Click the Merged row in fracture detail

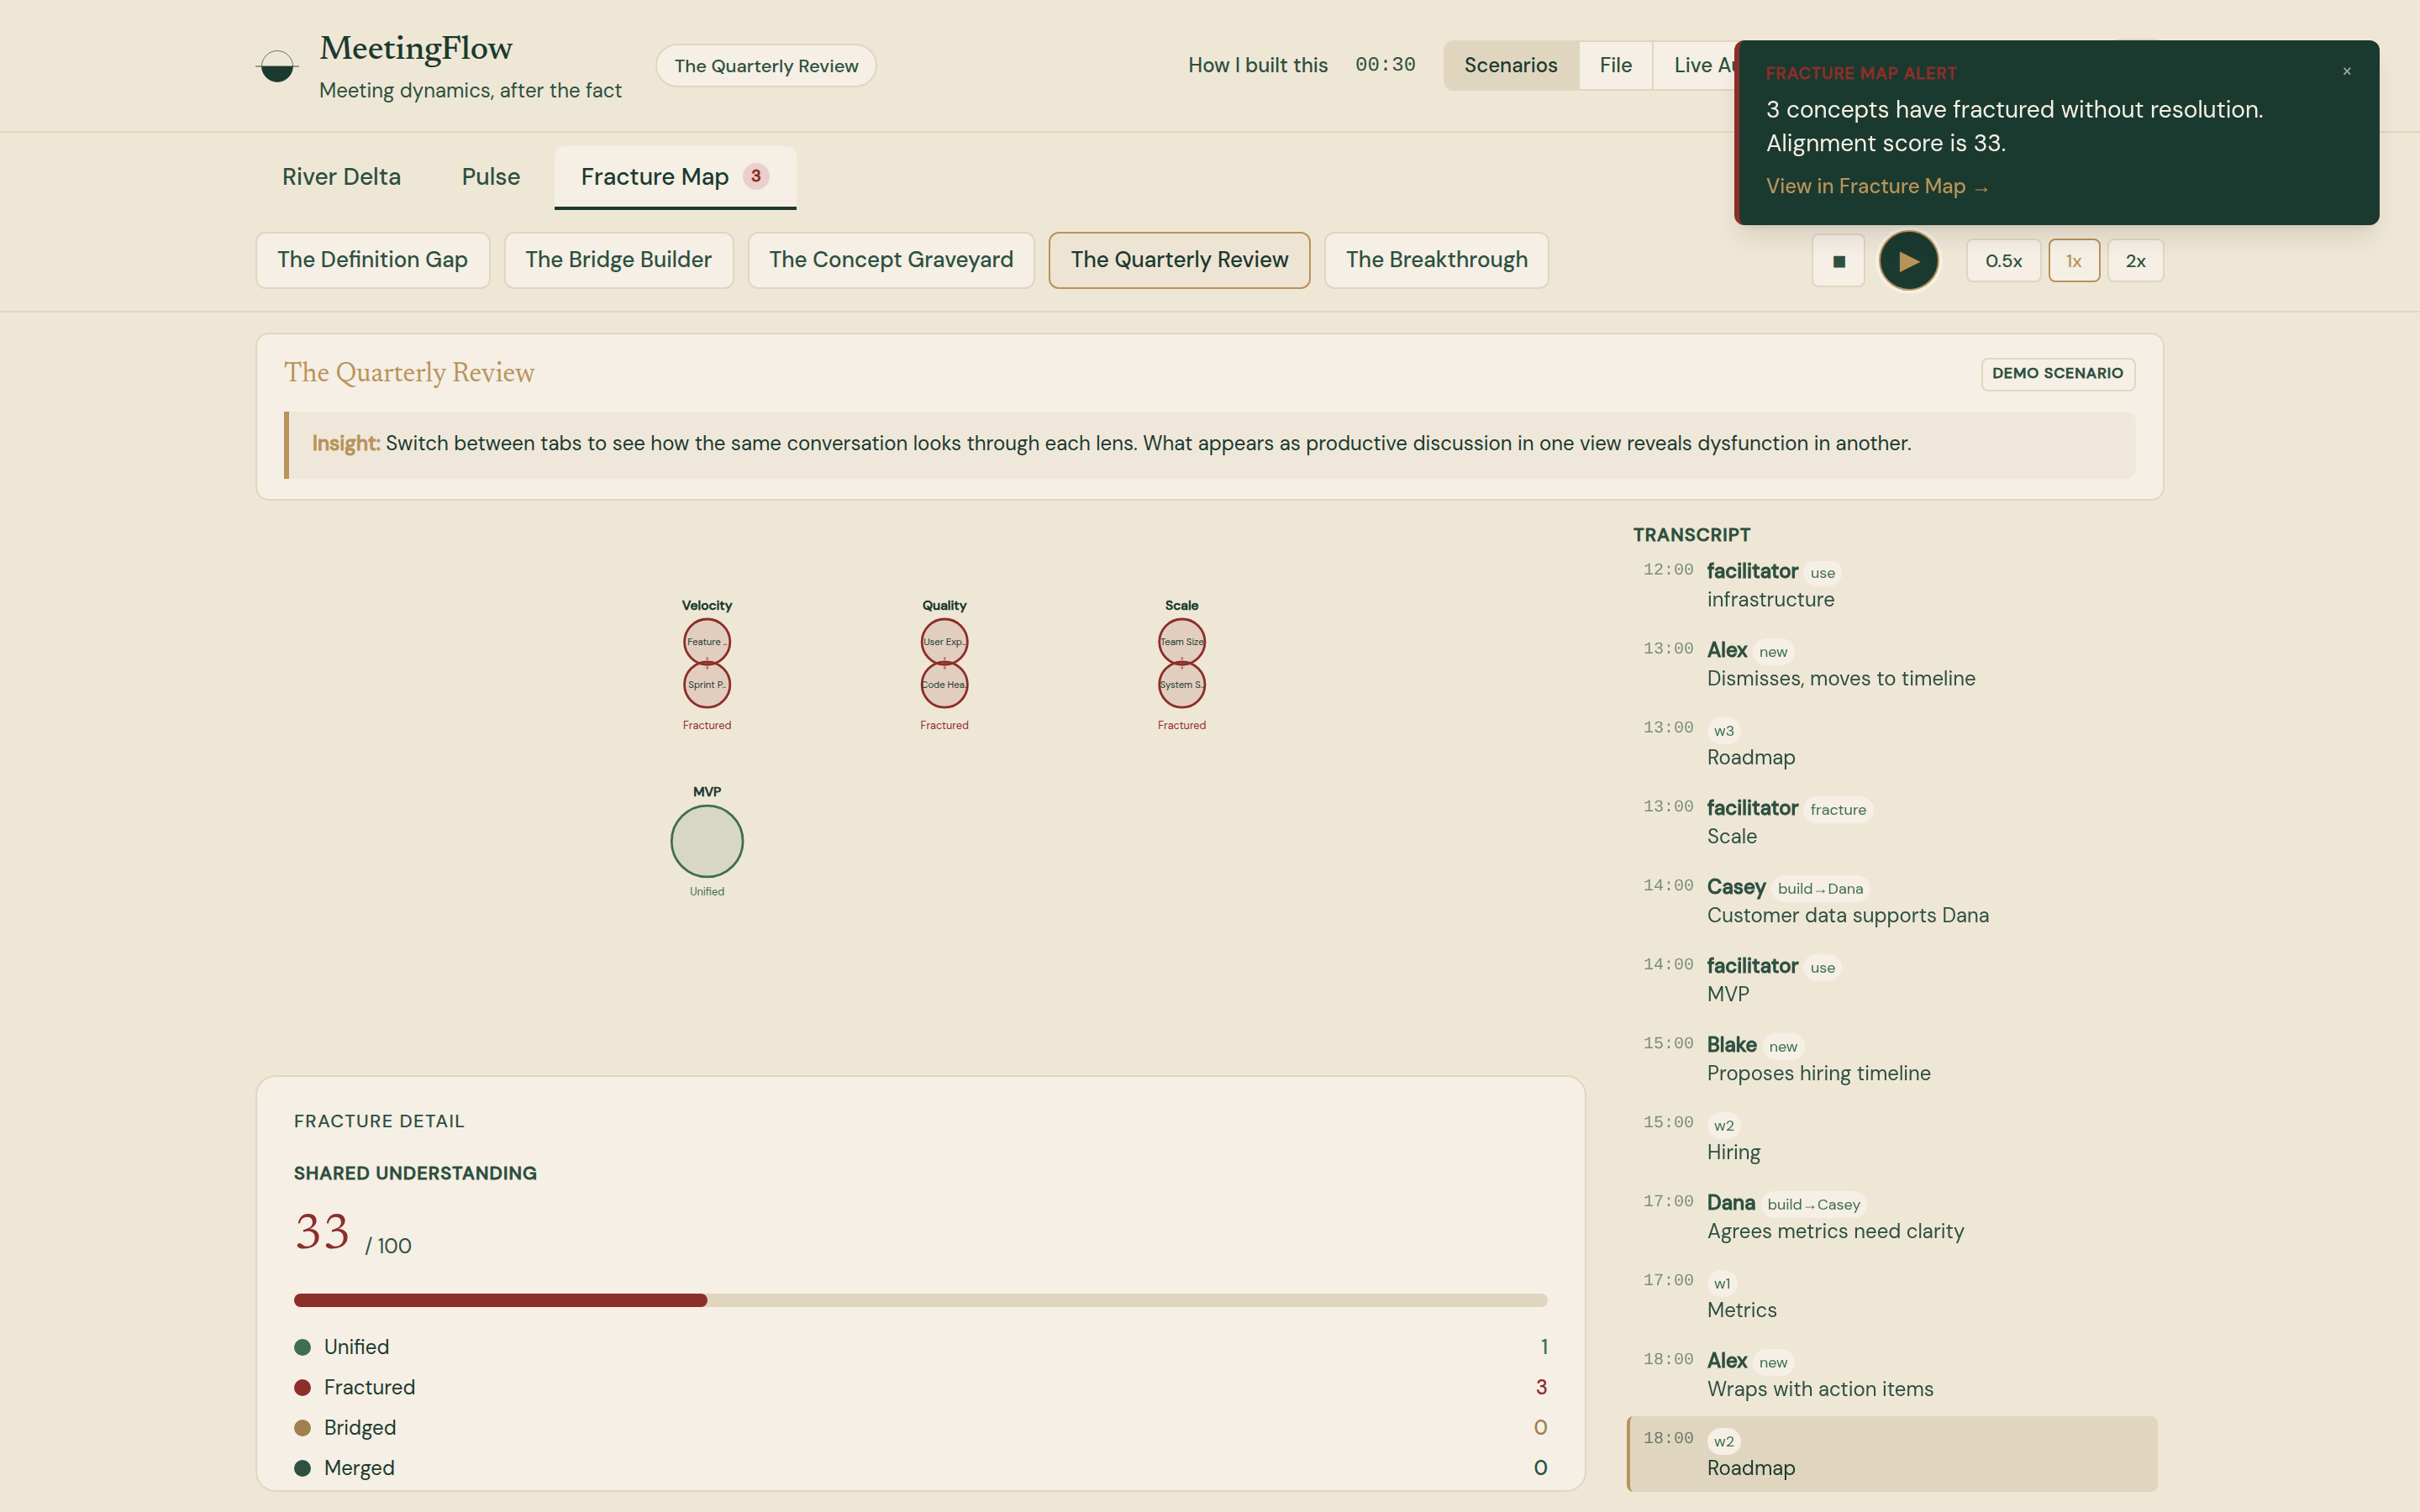920,1468
